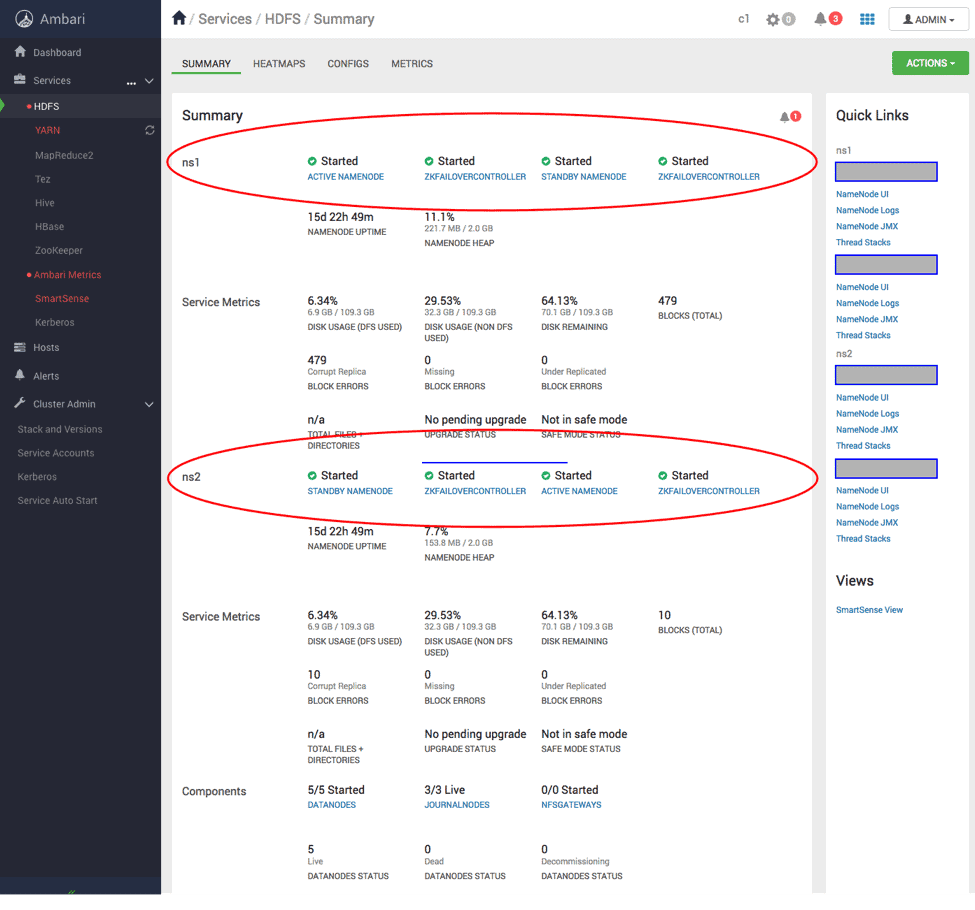This screenshot has height=910, width=975.
Task: Open the views grid icon
Action: [867, 19]
